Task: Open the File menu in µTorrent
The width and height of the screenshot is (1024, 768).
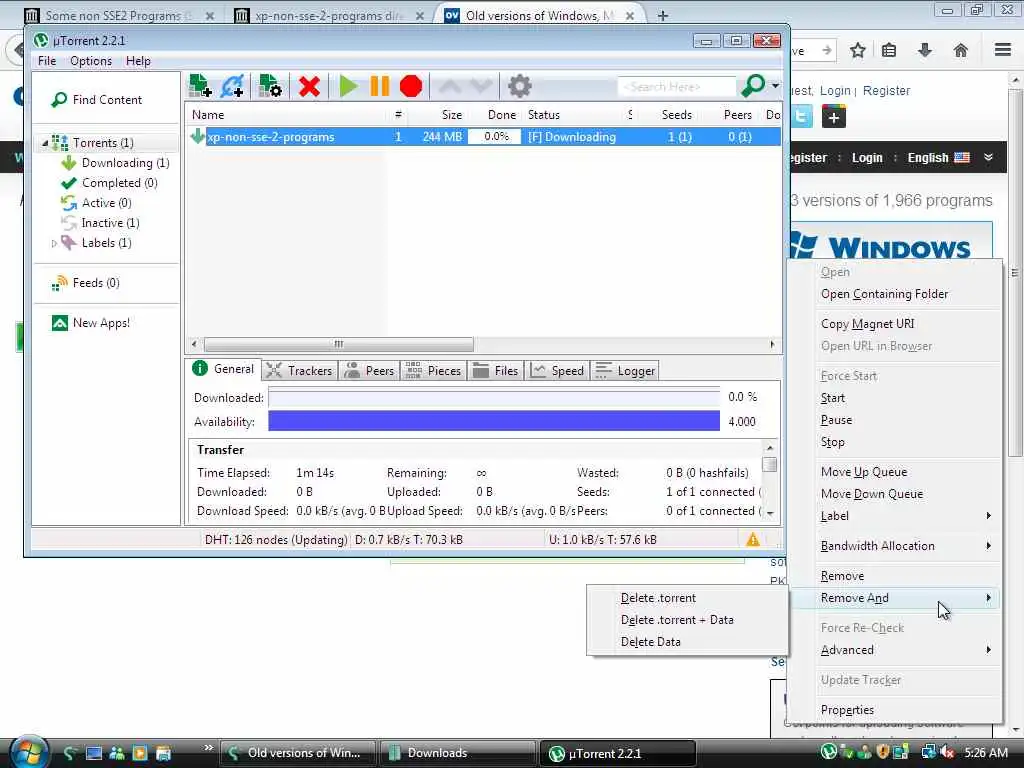Action: coord(47,61)
